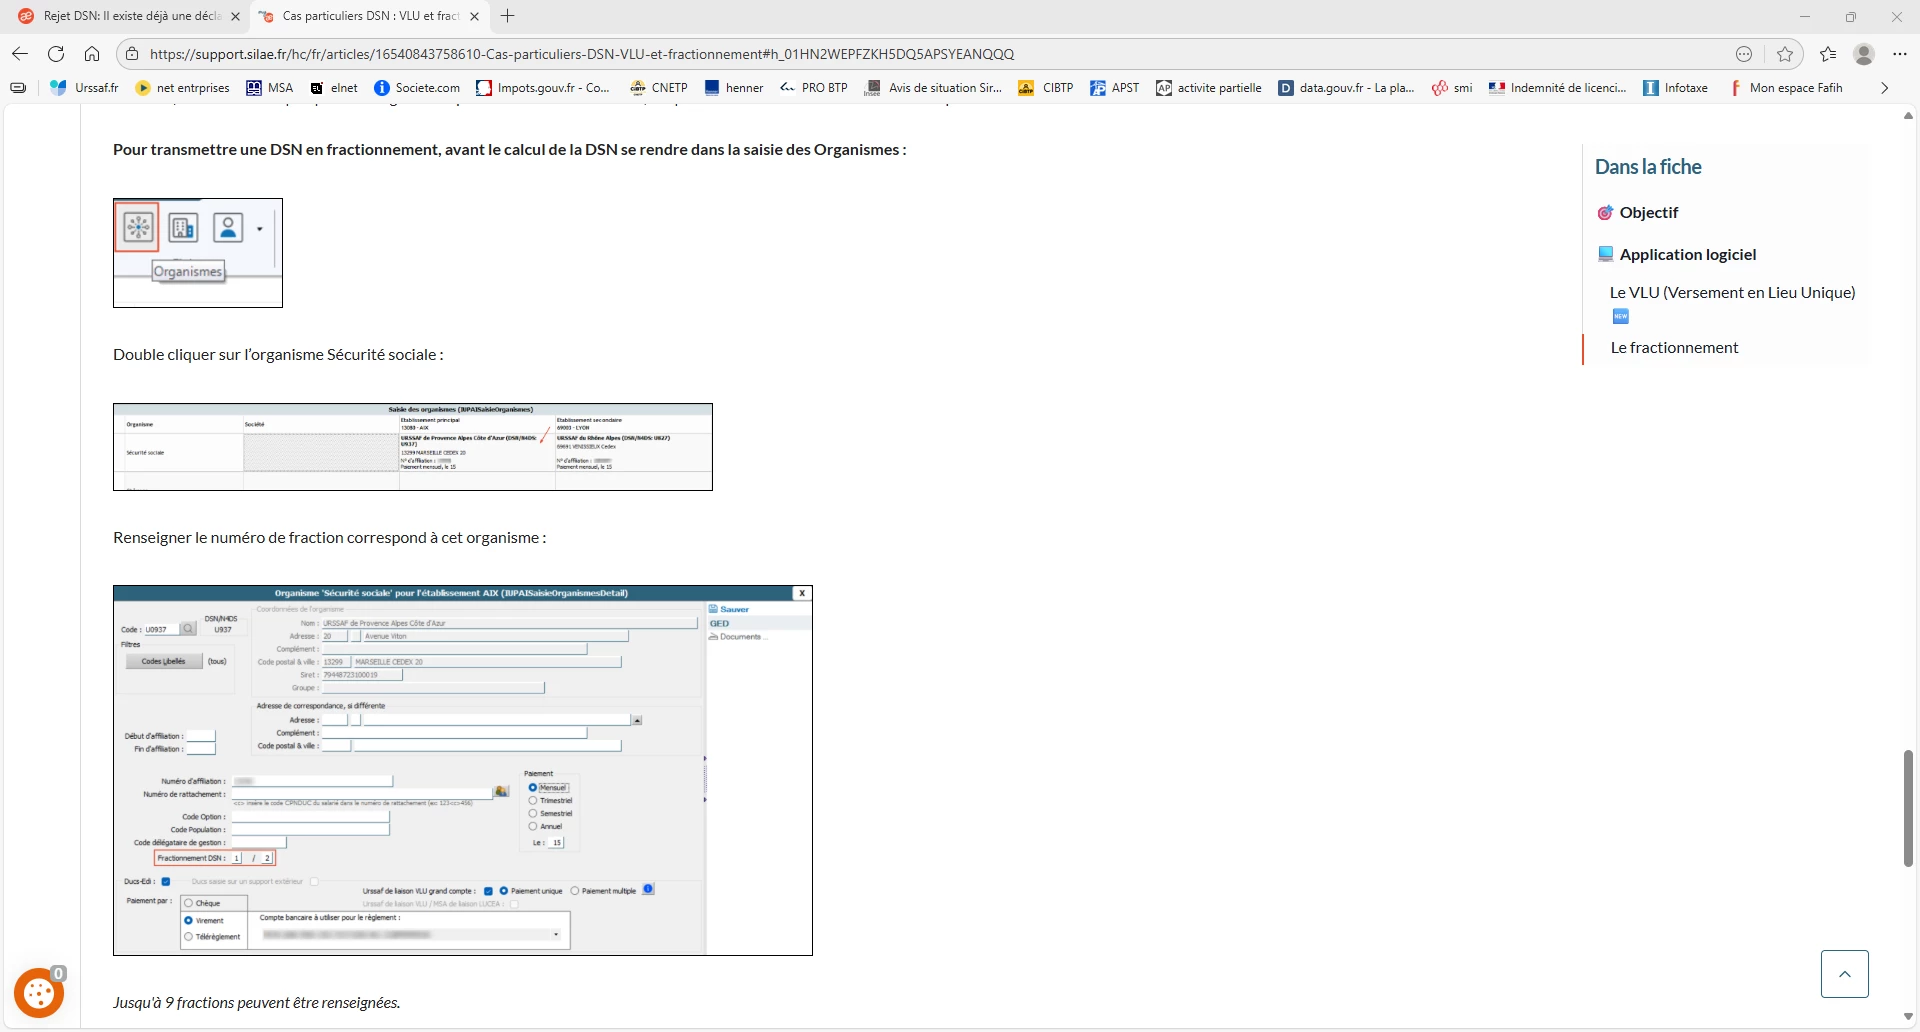Image resolution: width=1920 pixels, height=1032 pixels.
Task: Open the PRO BTP bookmark
Action: pos(814,88)
